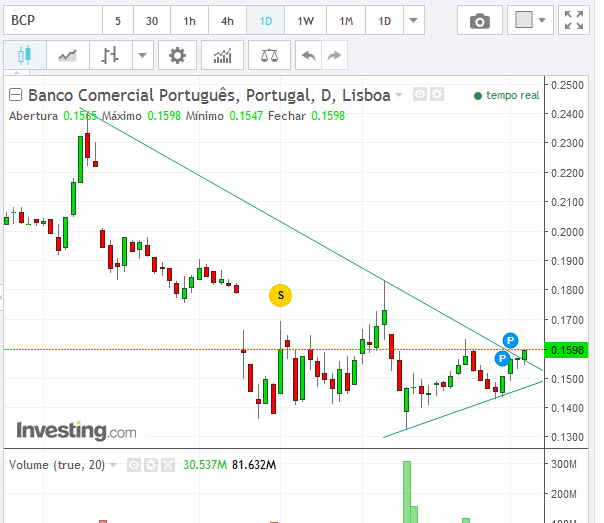Click the Abertura 0.1565 value

[80, 116]
